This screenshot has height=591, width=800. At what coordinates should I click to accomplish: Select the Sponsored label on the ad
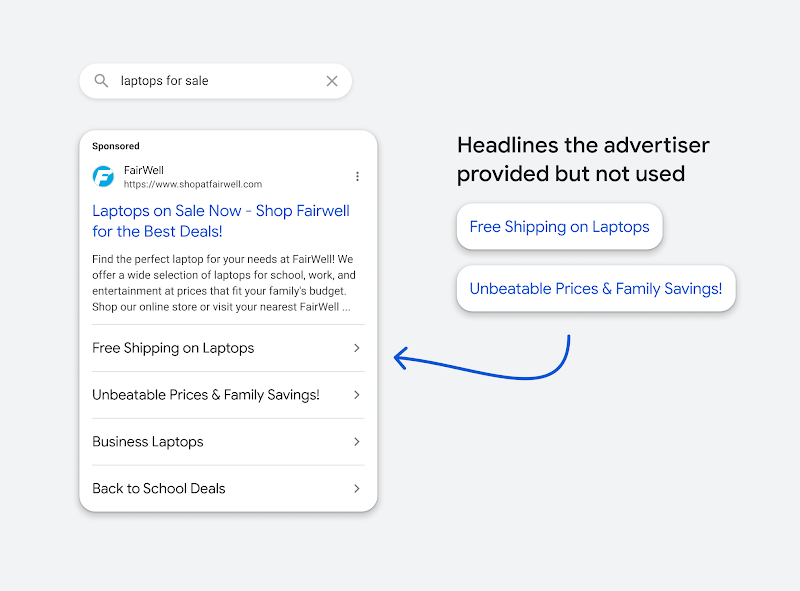(x=115, y=146)
